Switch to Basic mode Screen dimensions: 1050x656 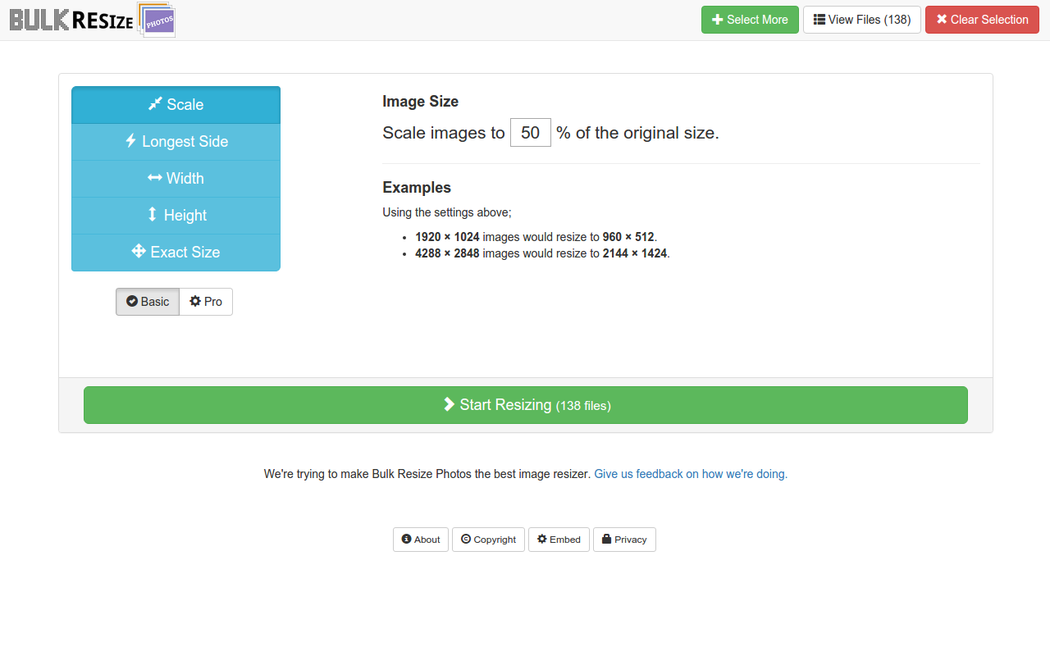(147, 301)
